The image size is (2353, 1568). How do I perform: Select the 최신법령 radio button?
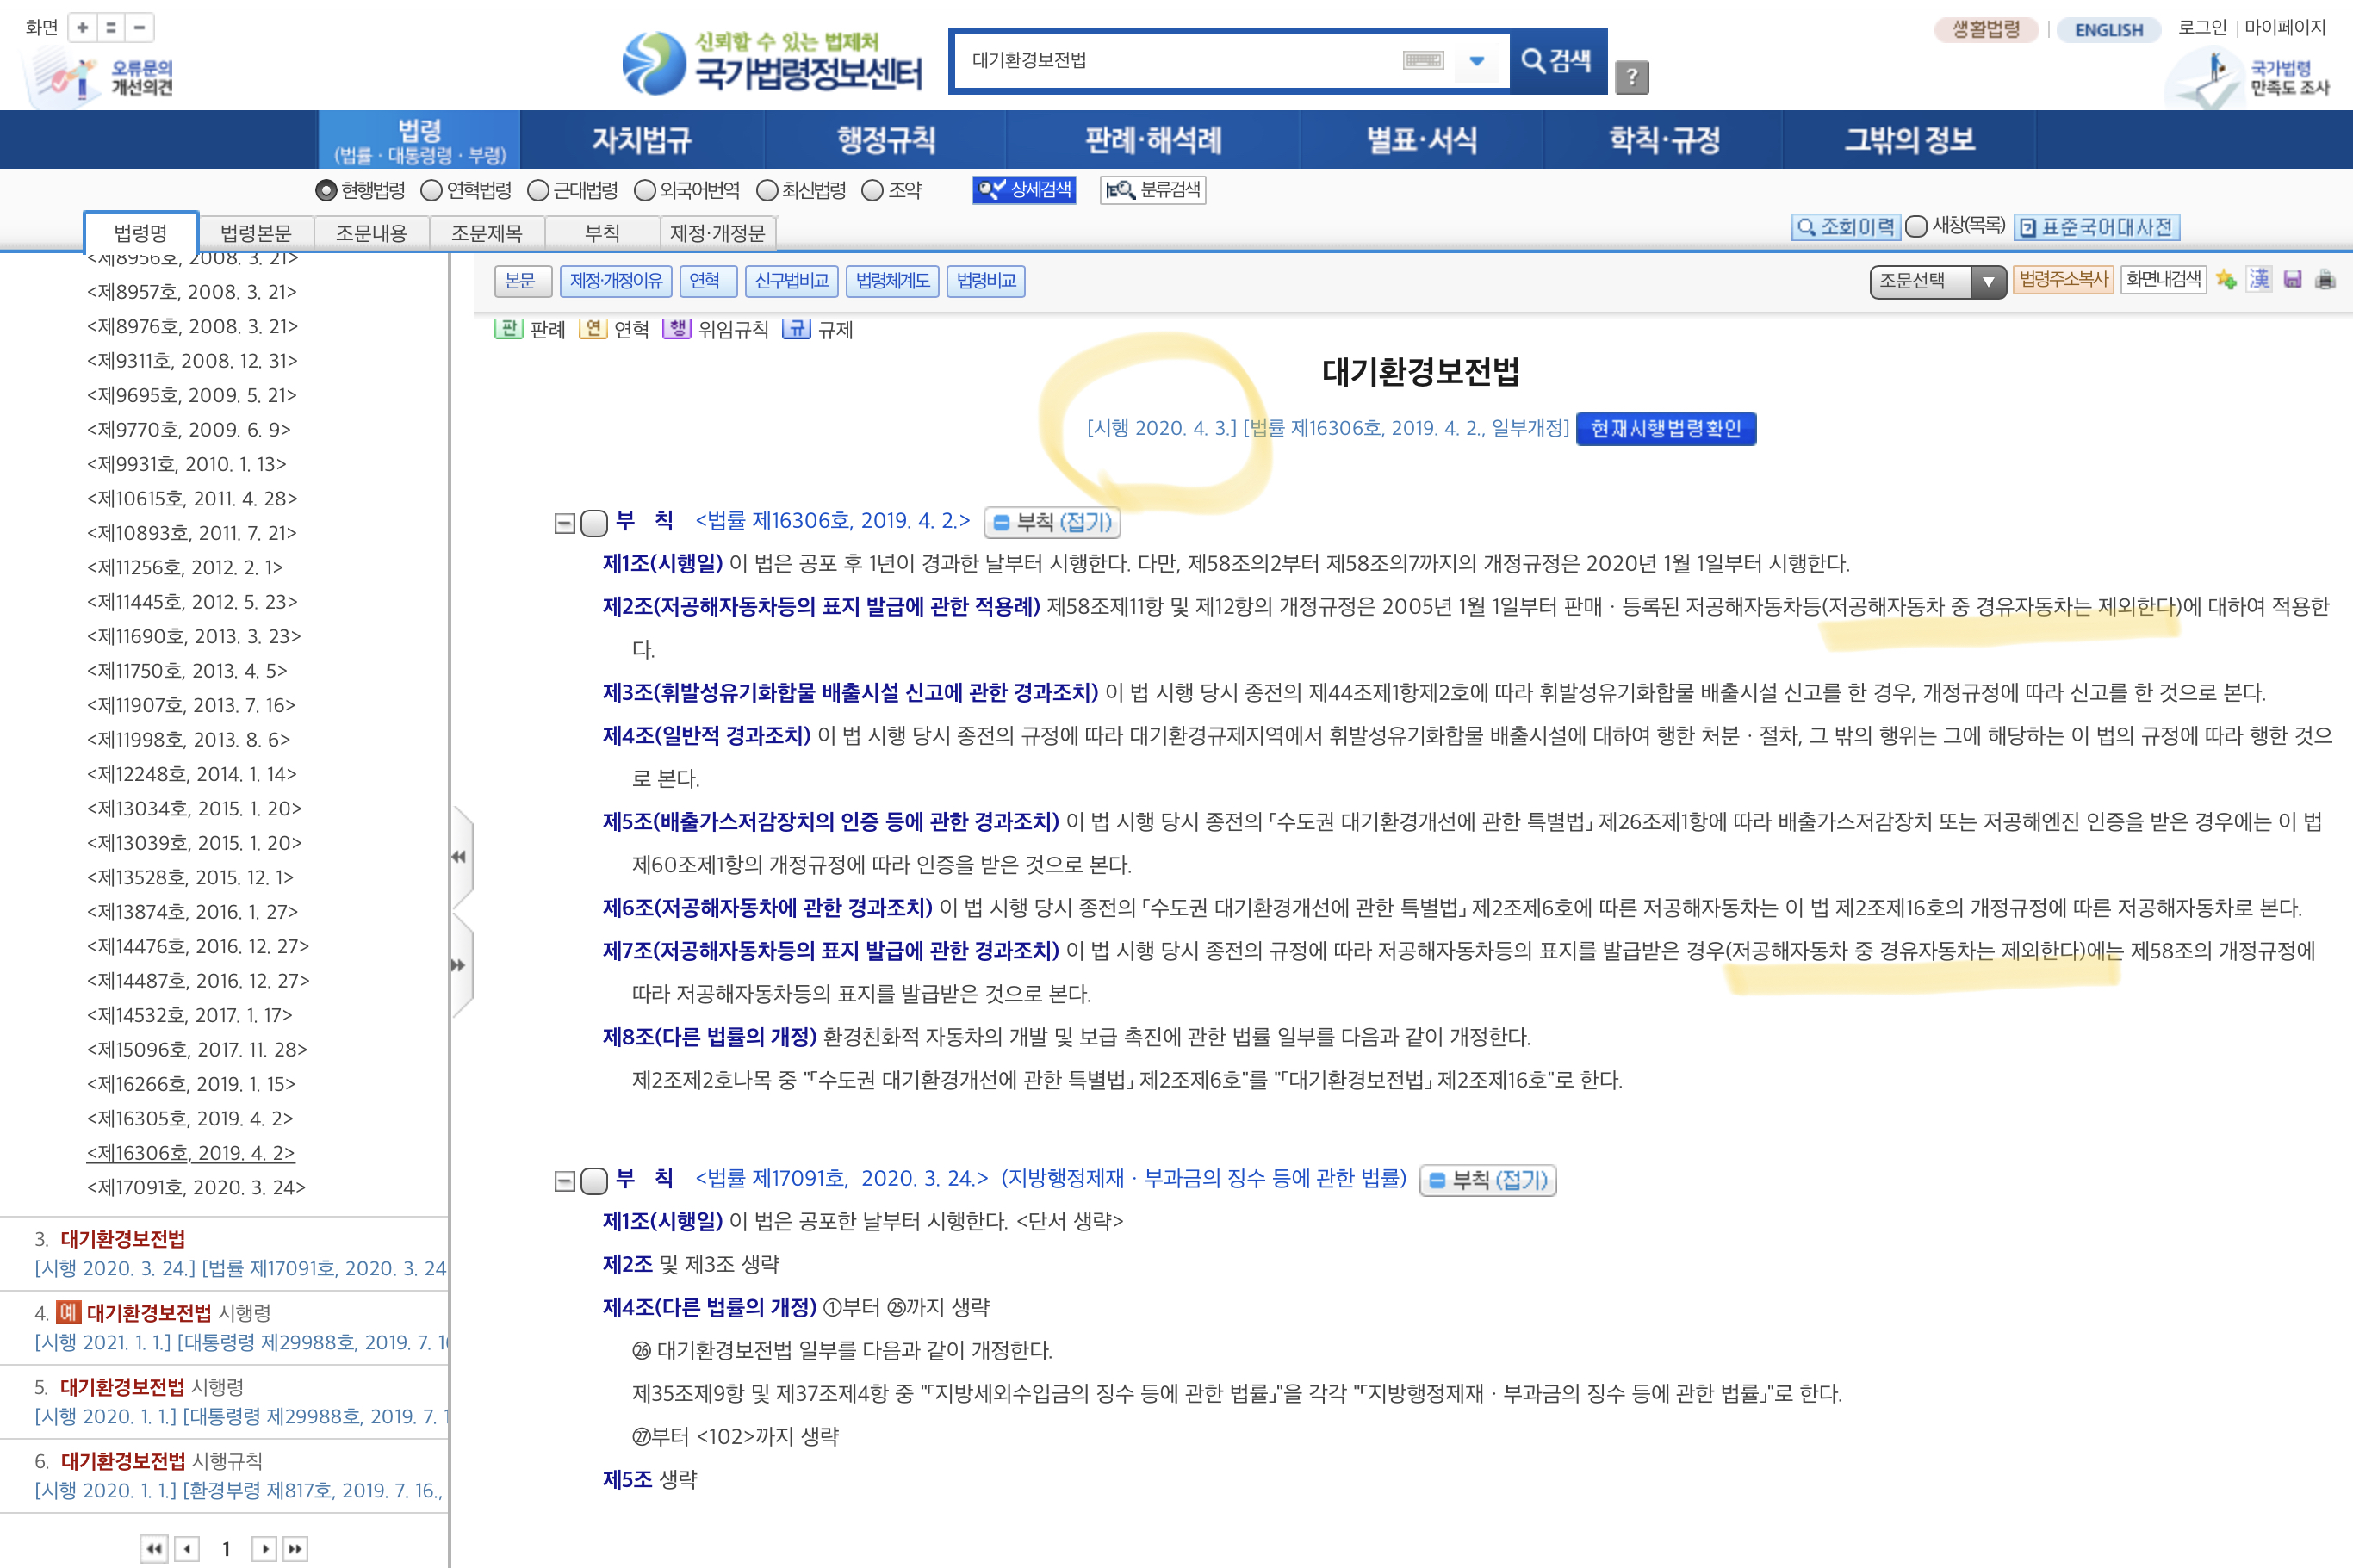pyautogui.click(x=767, y=190)
